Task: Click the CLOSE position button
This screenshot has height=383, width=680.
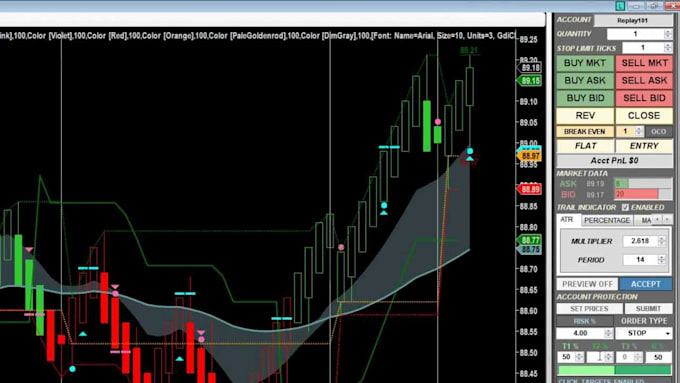Action: click(644, 116)
